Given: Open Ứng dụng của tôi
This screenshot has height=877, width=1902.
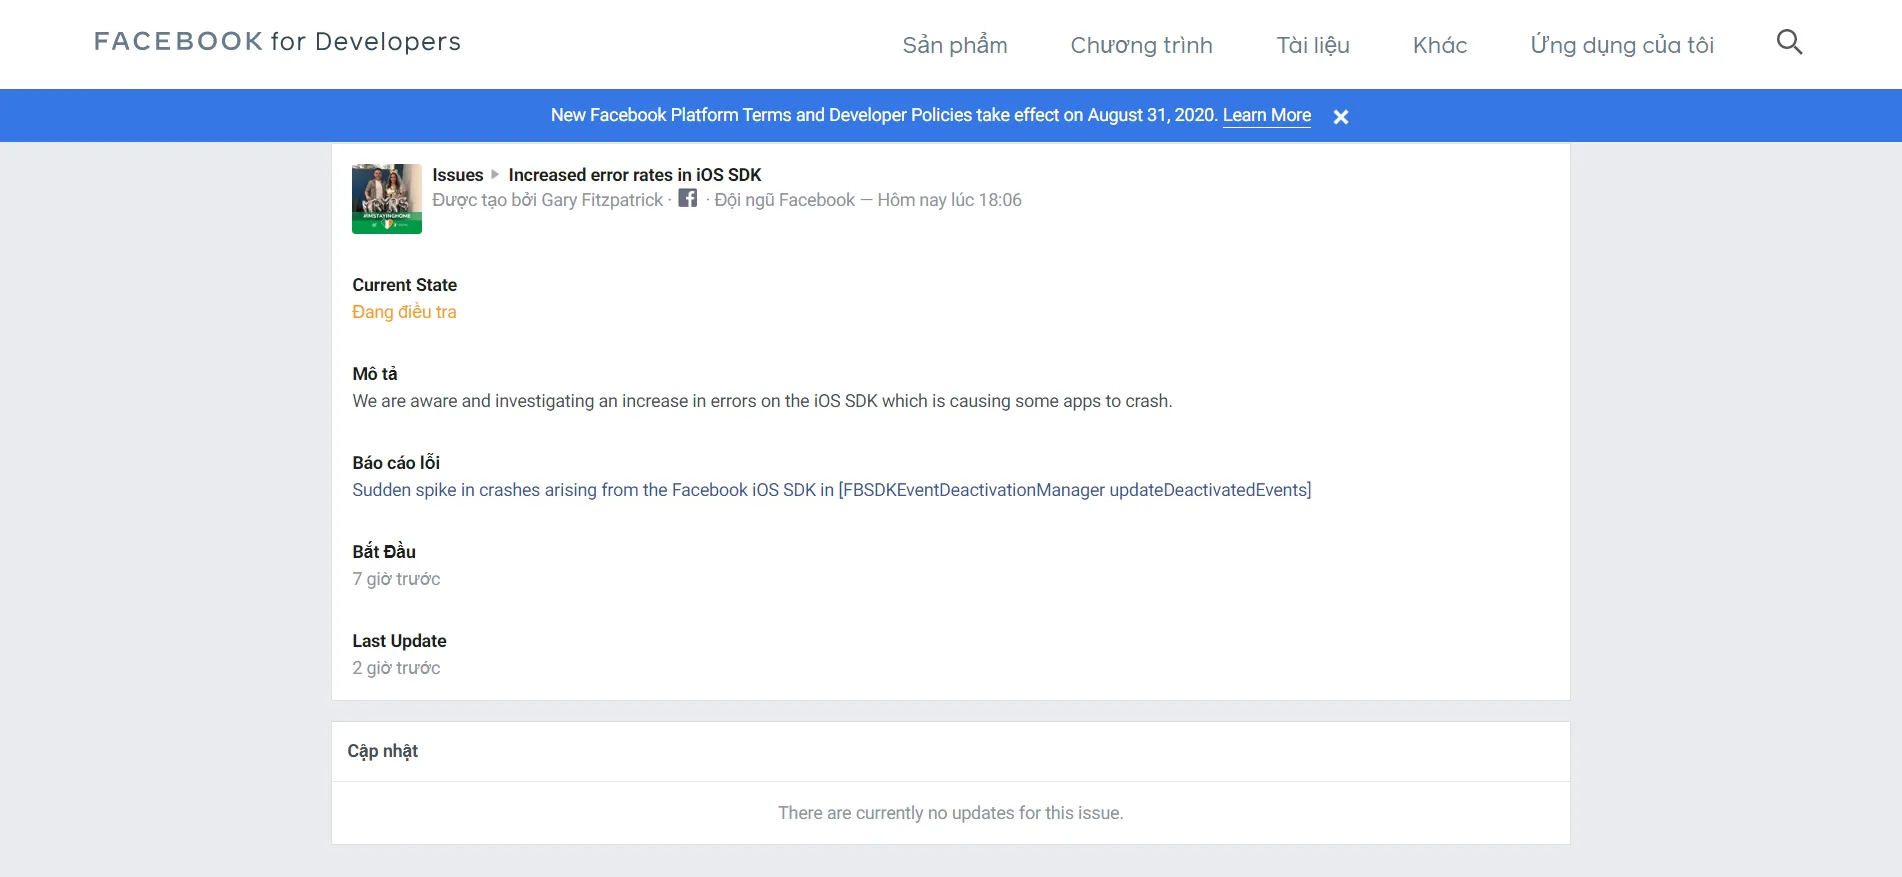Looking at the screenshot, I should (x=1622, y=45).
